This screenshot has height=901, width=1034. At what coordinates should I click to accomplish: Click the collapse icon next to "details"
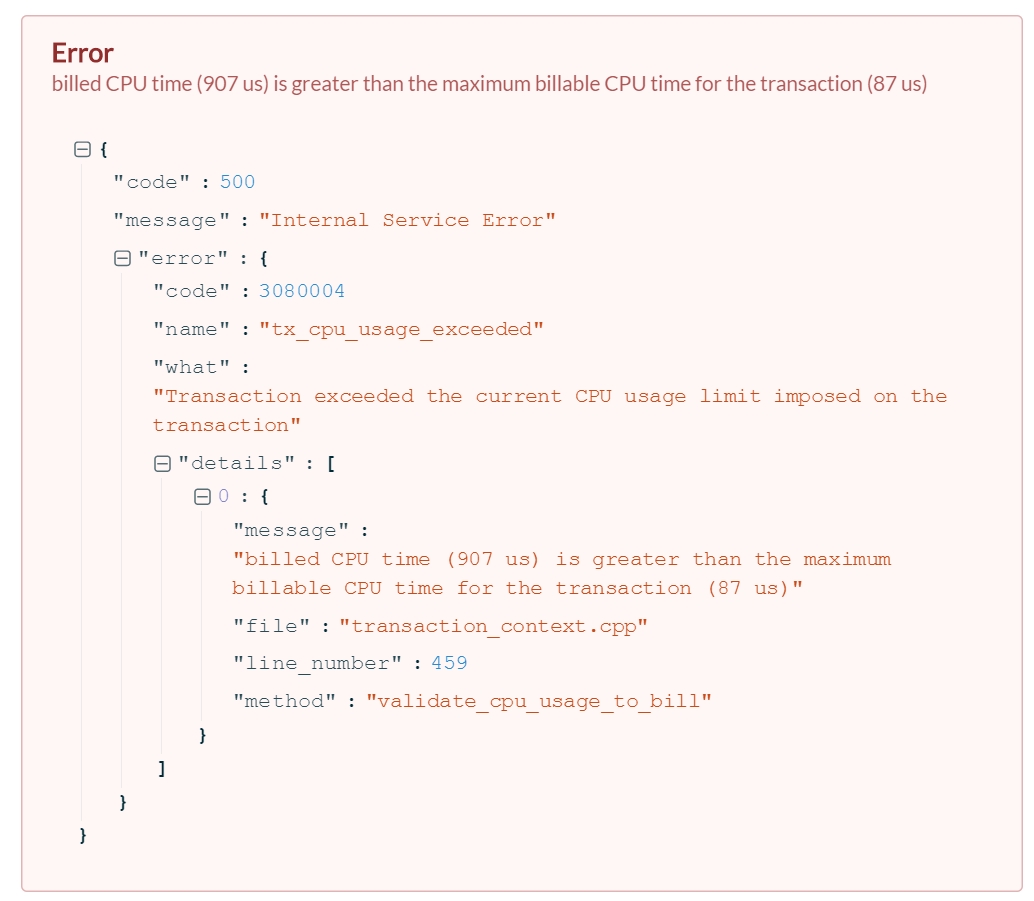coord(161,462)
